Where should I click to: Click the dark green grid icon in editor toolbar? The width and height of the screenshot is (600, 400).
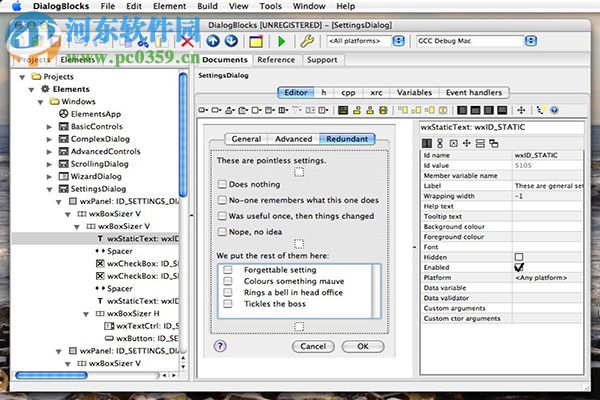pyautogui.click(x=343, y=111)
